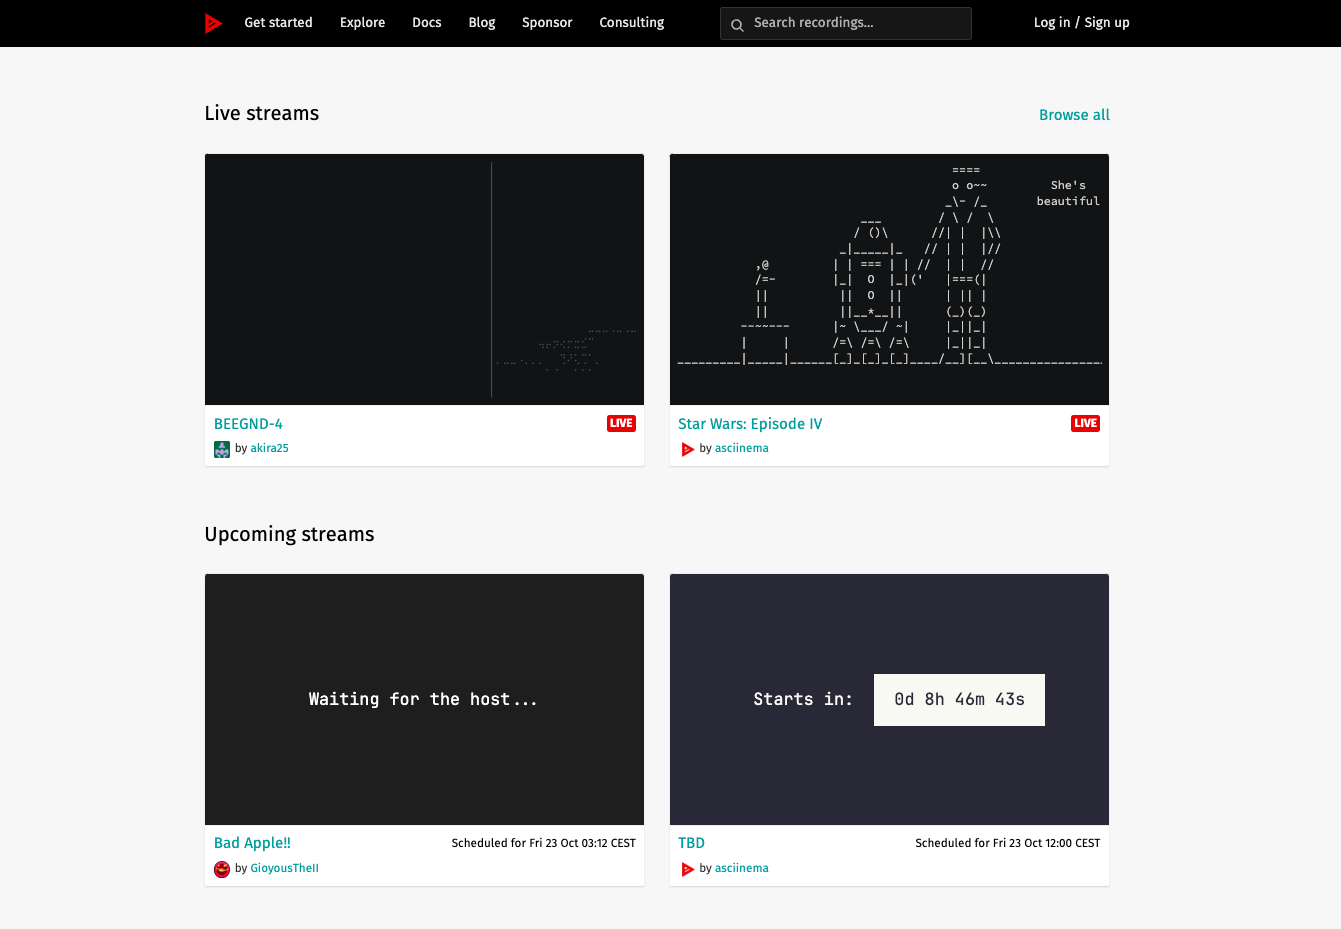View asciinema profile under Star Wars stream
Image resolution: width=1341 pixels, height=929 pixels.
coord(742,448)
